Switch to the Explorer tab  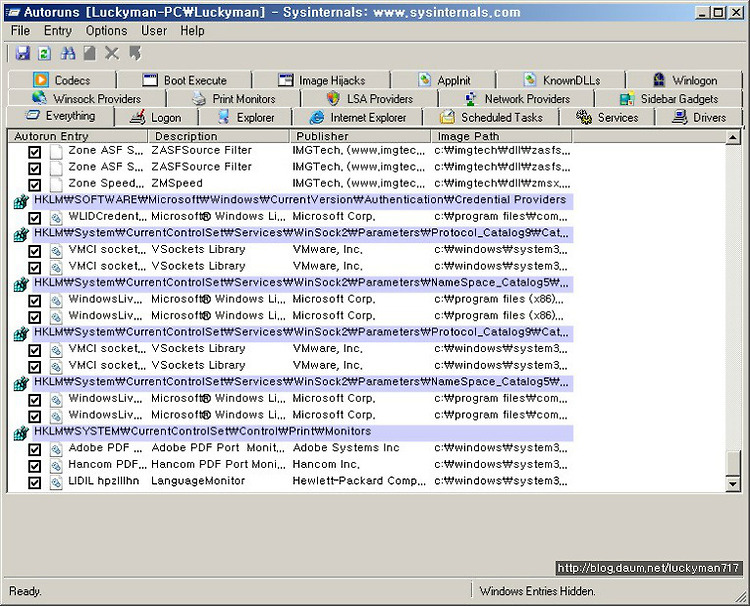245,117
